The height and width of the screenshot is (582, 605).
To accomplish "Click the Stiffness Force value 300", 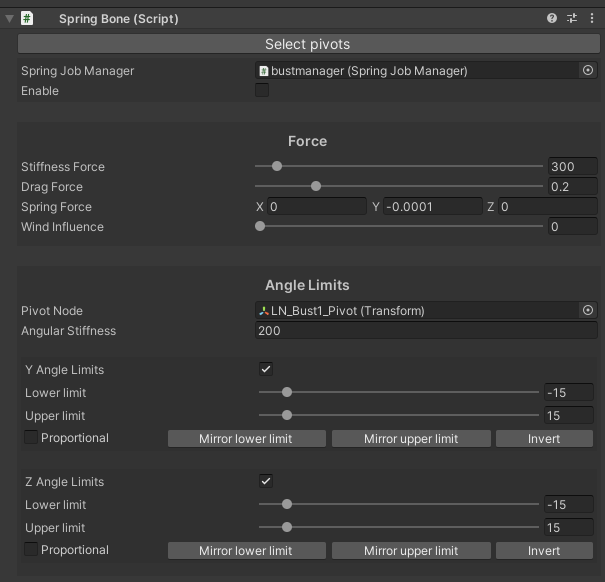I will [573, 167].
